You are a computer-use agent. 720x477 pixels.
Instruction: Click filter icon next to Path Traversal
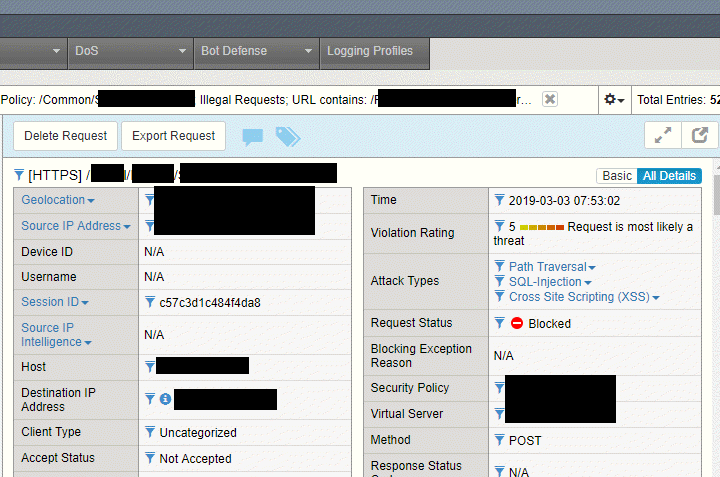(500, 266)
